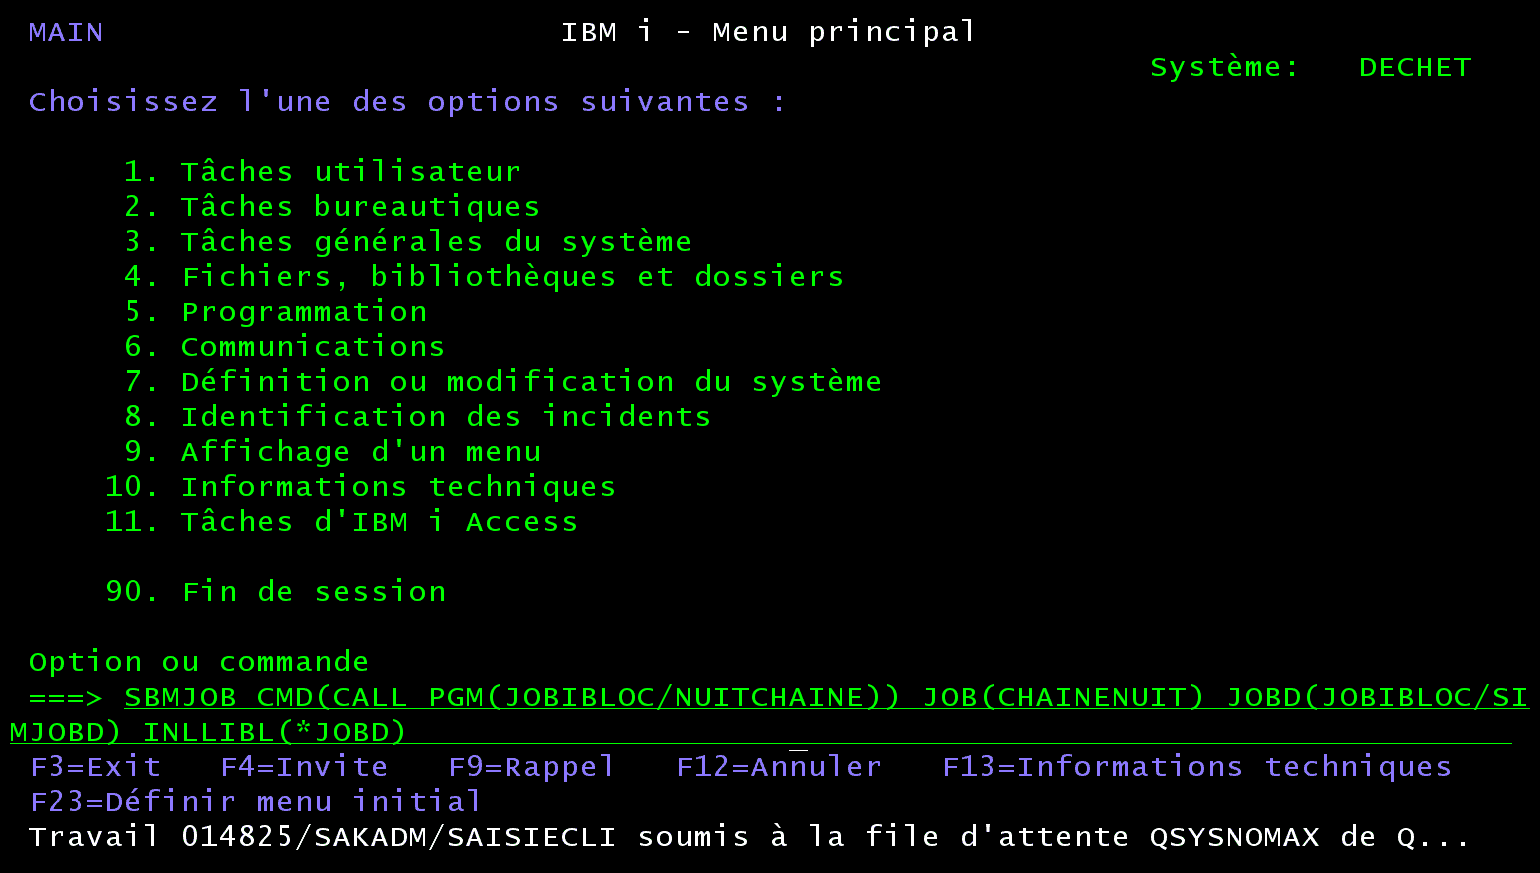Click the Option ou commande label
Screen dimensions: 1540x873
[199, 662]
